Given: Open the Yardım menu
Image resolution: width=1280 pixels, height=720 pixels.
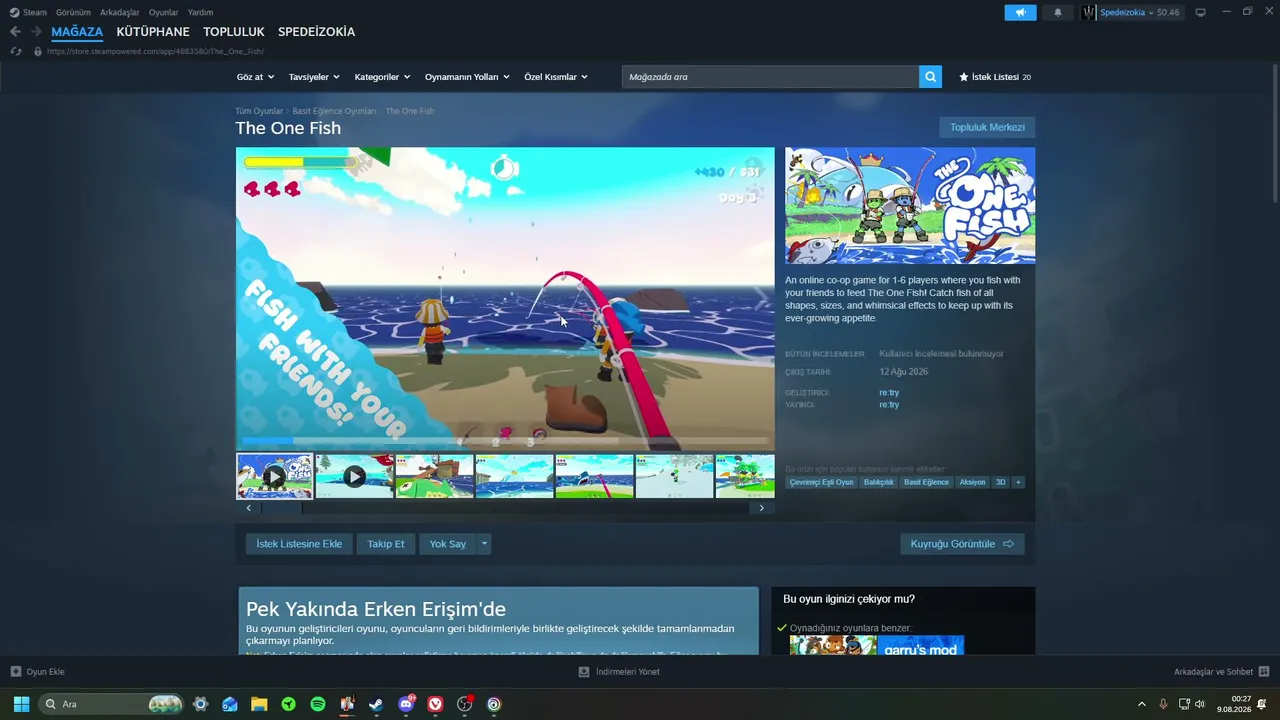Looking at the screenshot, I should (200, 12).
